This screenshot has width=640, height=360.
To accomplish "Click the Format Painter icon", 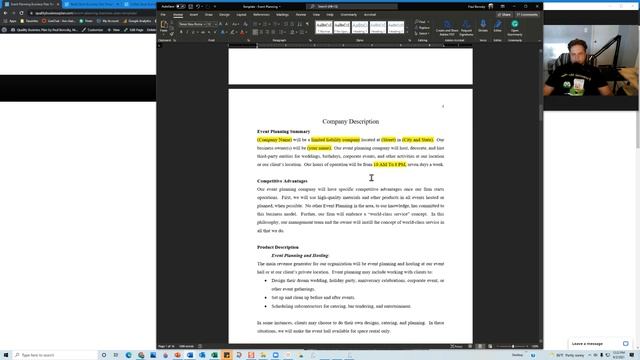I will tap(172, 33).
